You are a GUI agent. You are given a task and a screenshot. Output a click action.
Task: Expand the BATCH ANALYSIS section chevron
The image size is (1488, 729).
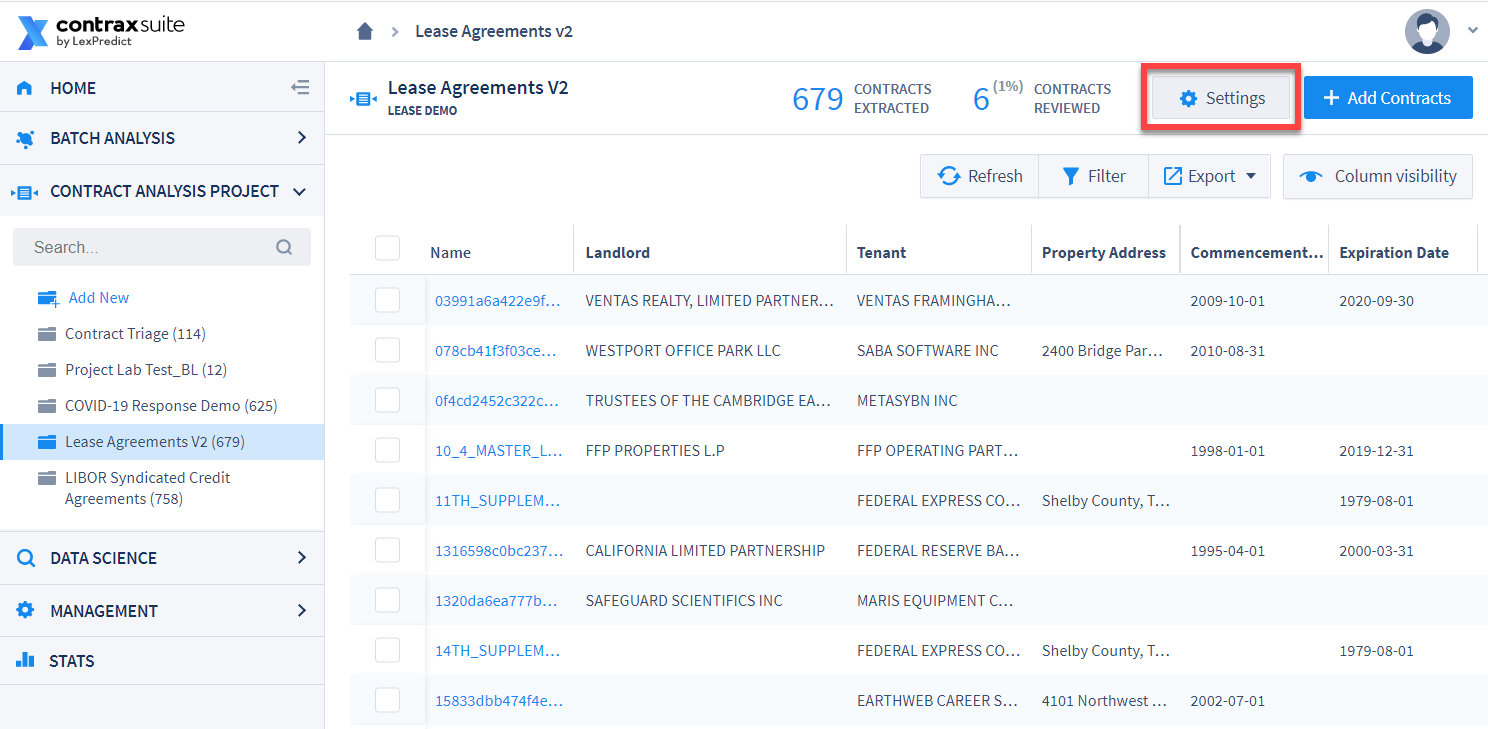(301, 138)
